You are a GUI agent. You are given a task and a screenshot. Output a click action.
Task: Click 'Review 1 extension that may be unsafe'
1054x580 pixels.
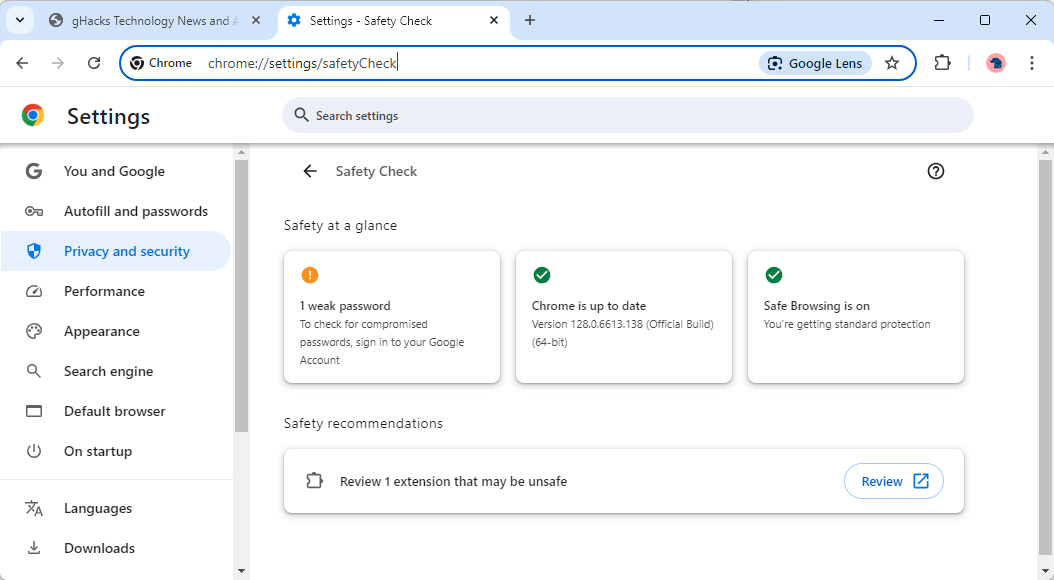454,482
